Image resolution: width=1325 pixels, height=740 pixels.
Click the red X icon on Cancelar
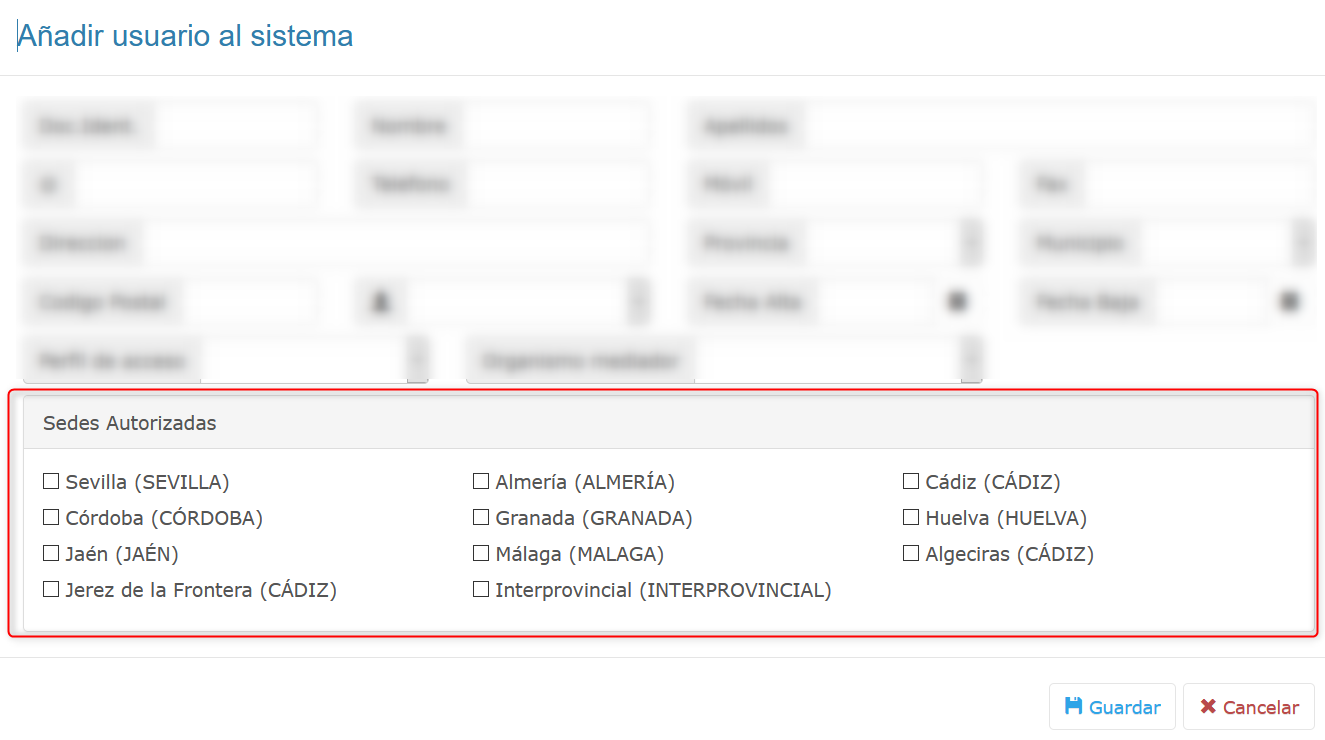[x=1208, y=706]
